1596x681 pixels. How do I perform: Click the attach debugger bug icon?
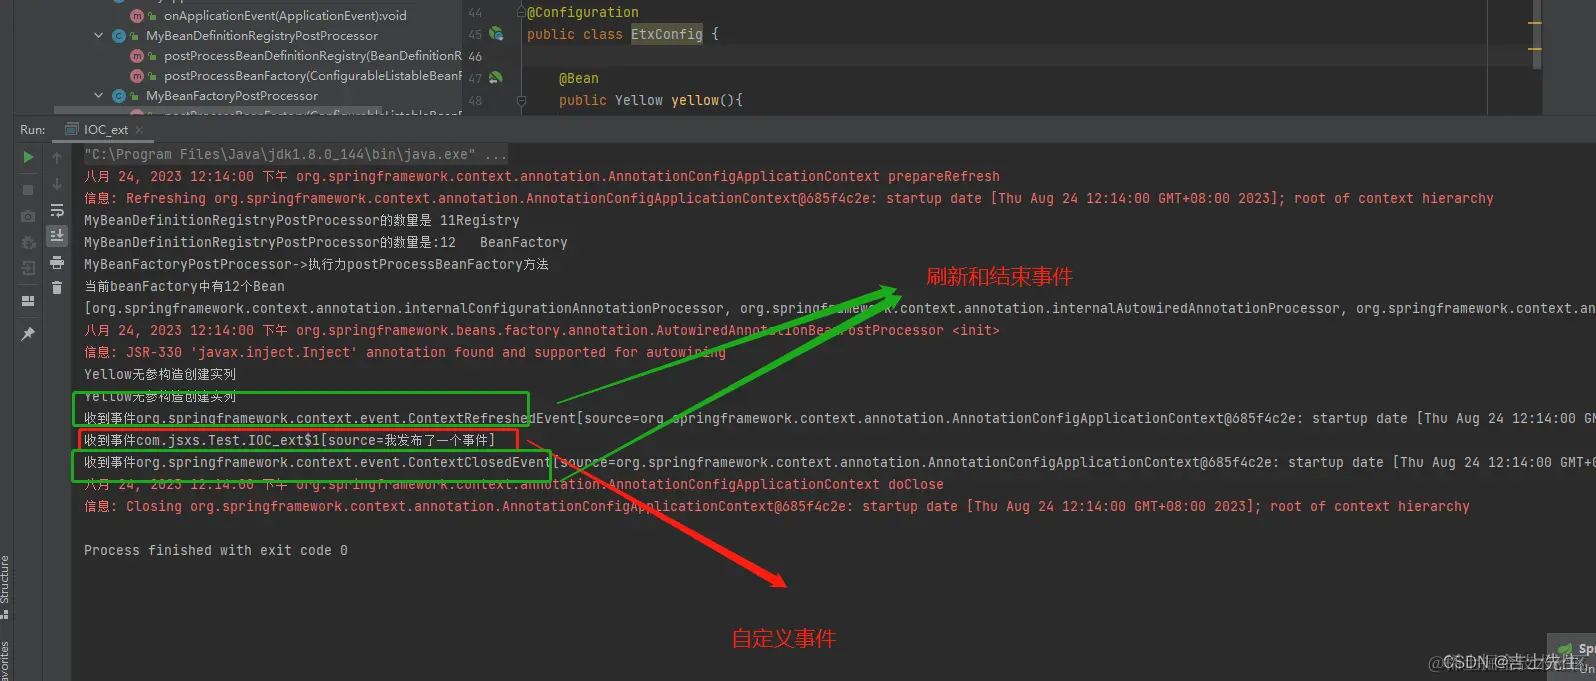click(28, 243)
